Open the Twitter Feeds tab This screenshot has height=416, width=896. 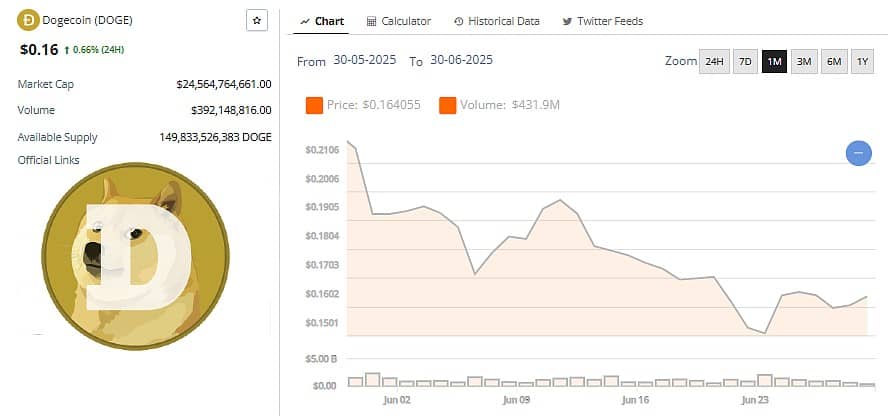(603, 21)
